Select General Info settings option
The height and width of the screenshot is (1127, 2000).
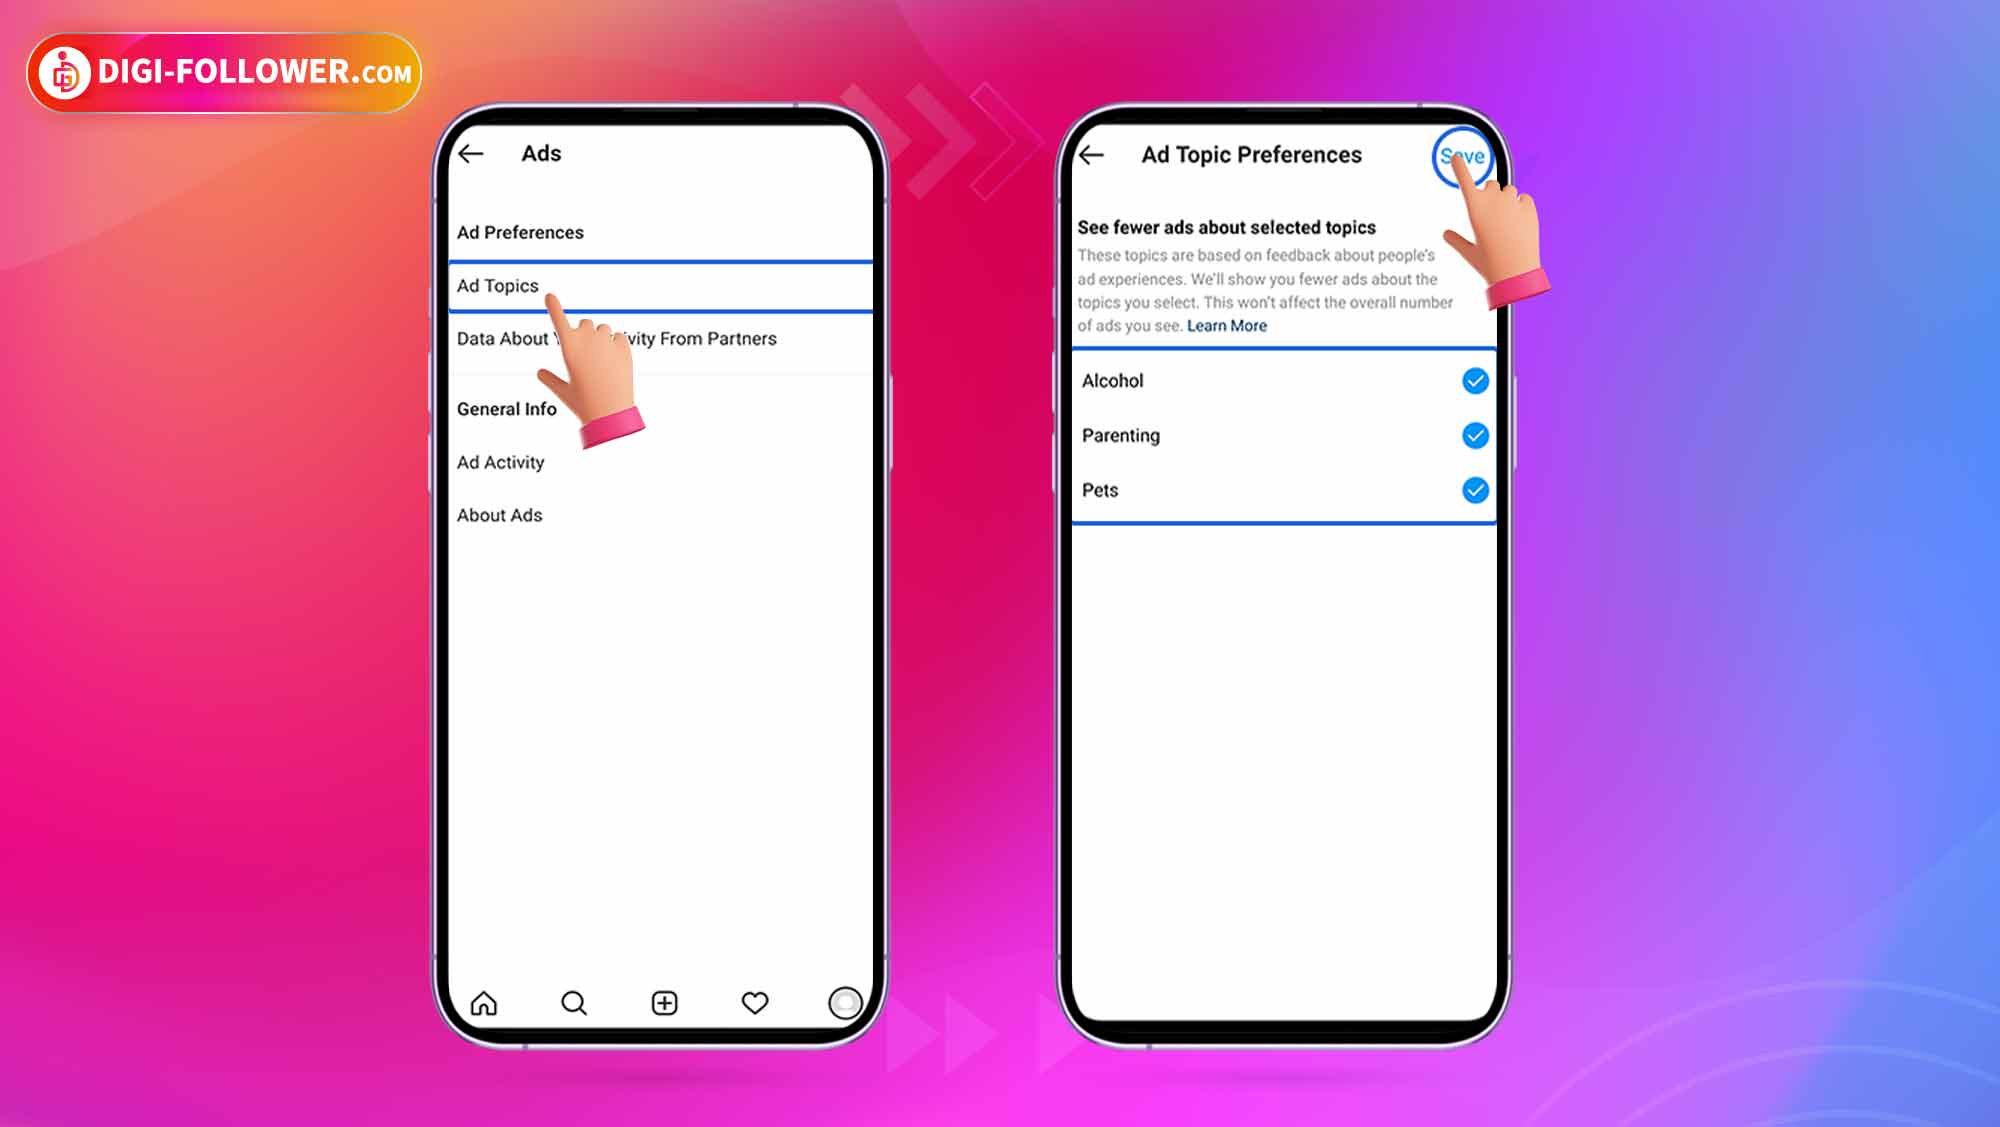pos(507,407)
